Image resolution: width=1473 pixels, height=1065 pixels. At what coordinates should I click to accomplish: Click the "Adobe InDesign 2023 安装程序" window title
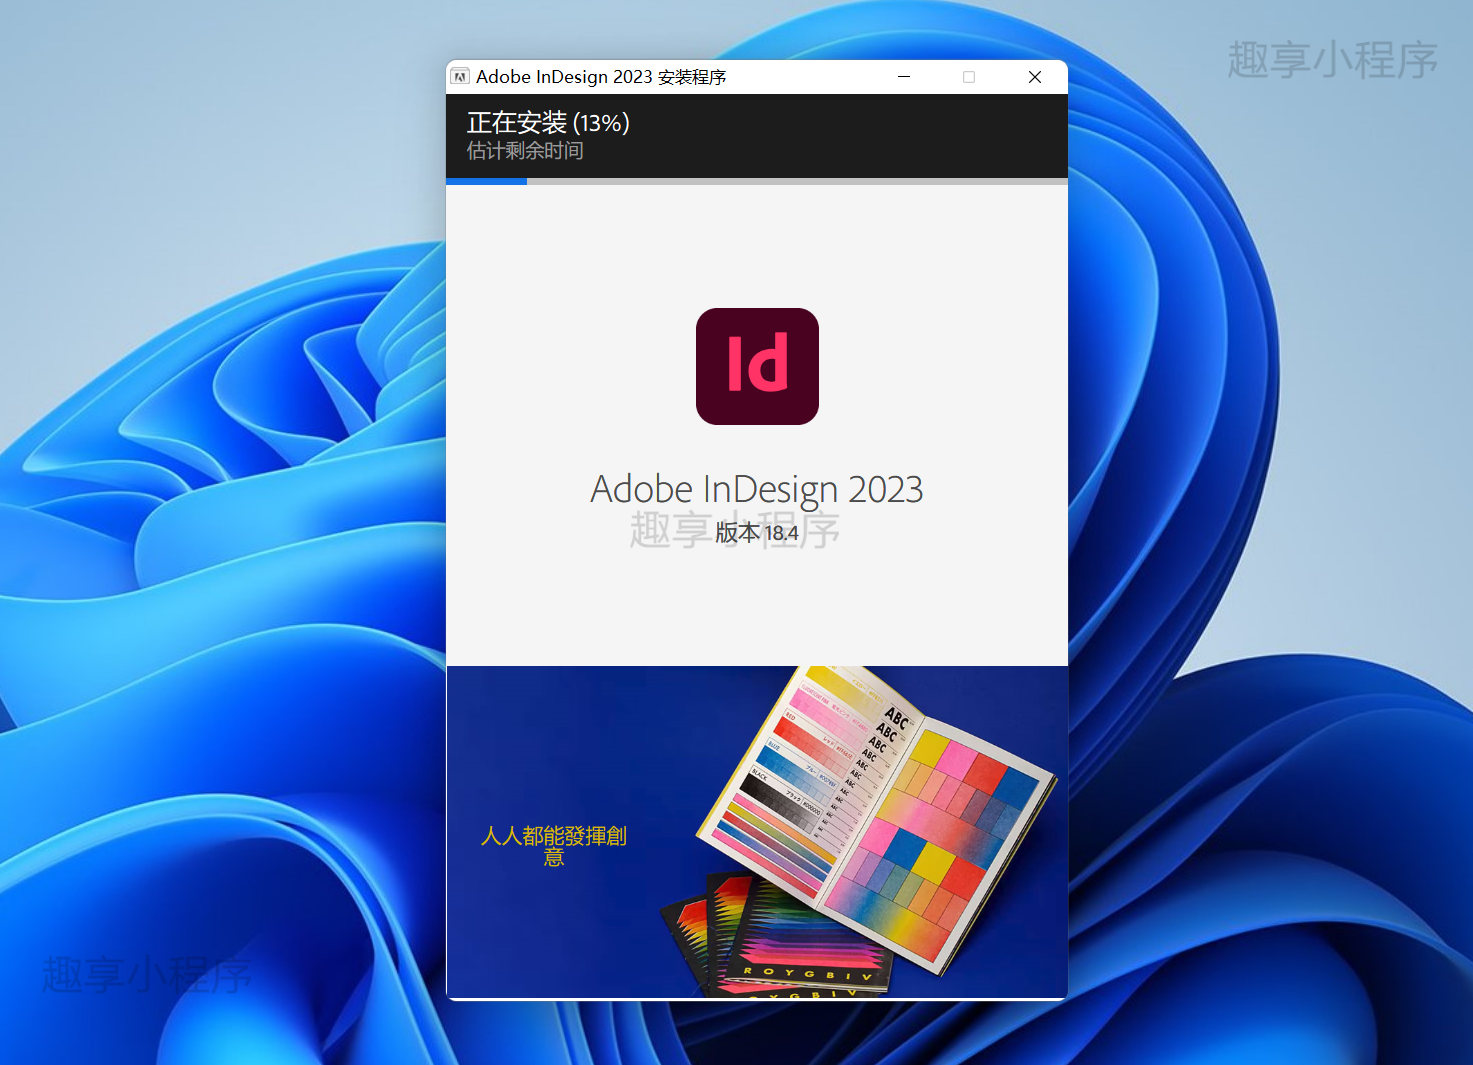[x=601, y=77]
